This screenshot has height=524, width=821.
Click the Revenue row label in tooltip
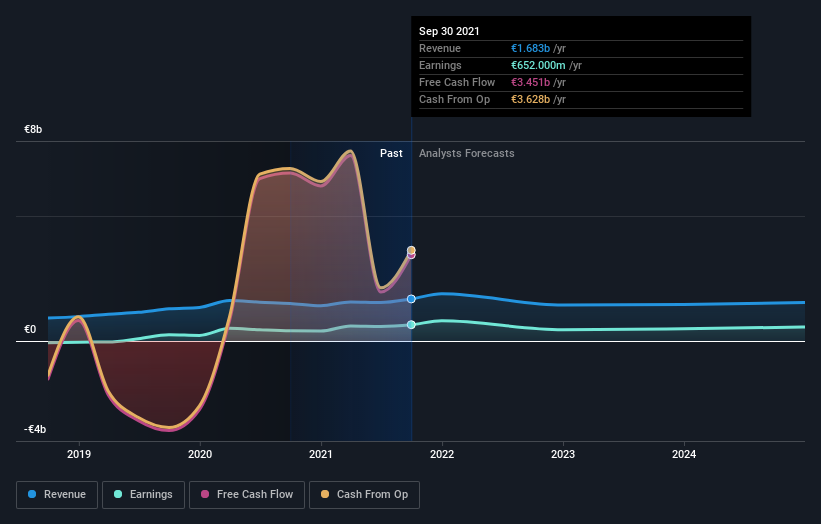[440, 48]
